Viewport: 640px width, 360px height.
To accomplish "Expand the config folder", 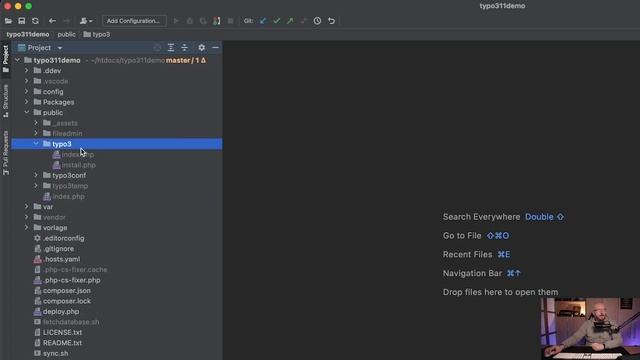I will pos(27,91).
